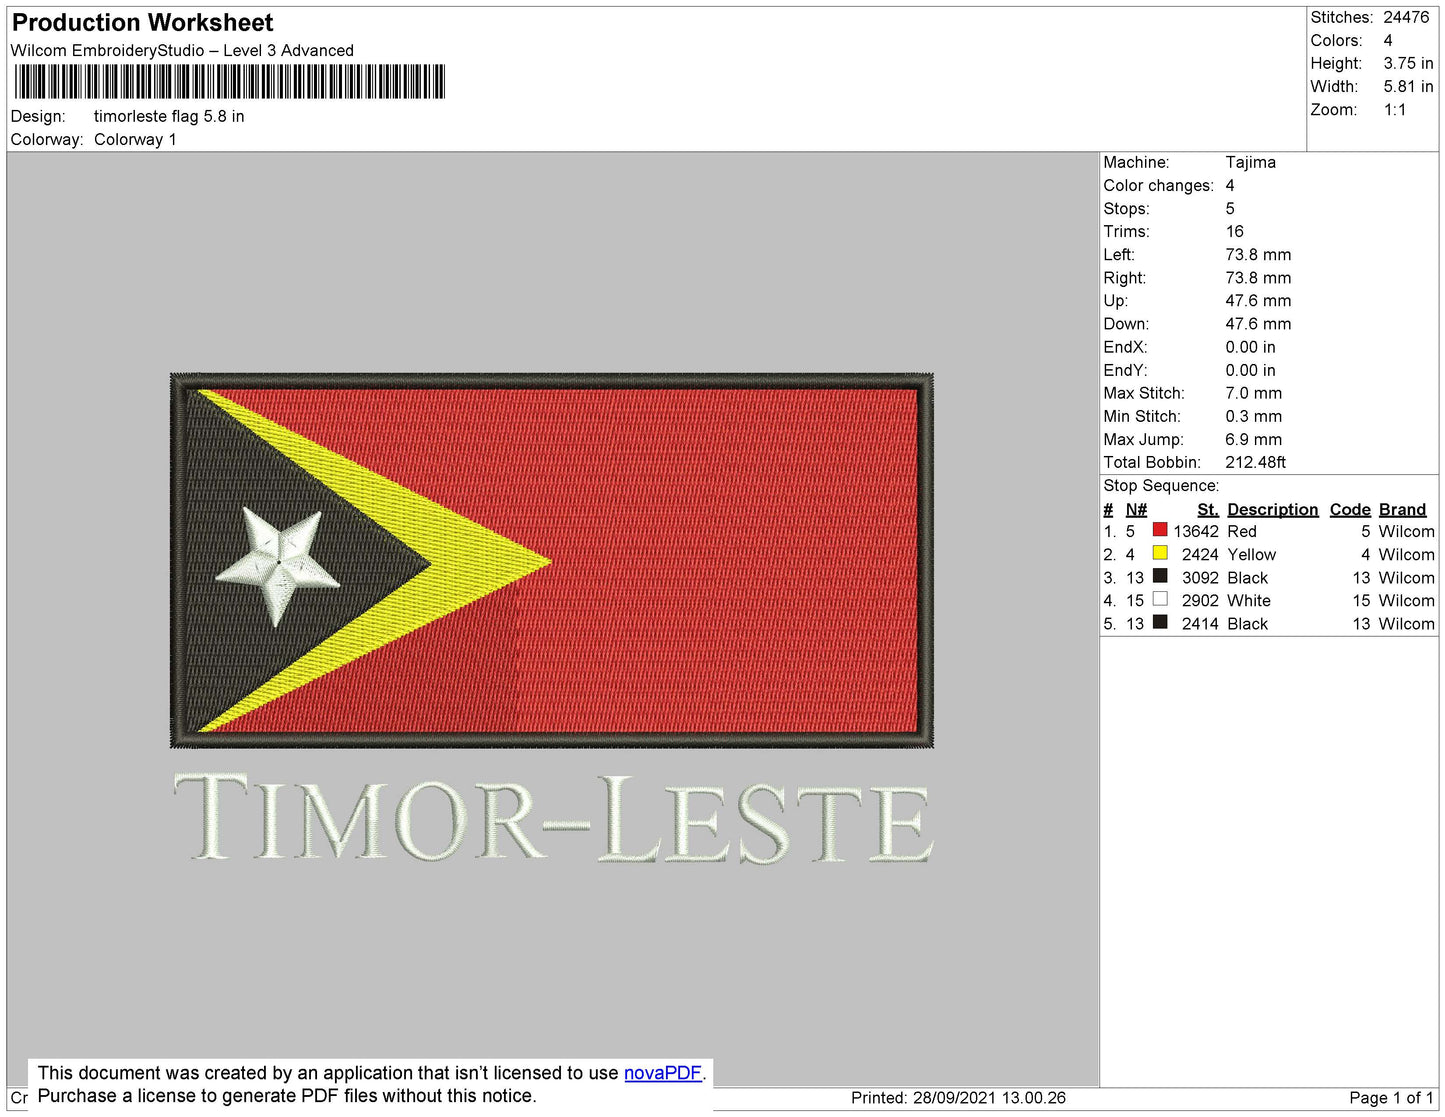The width and height of the screenshot is (1445, 1117).
Task: Click Zoom value 1:1
Action: (1395, 110)
